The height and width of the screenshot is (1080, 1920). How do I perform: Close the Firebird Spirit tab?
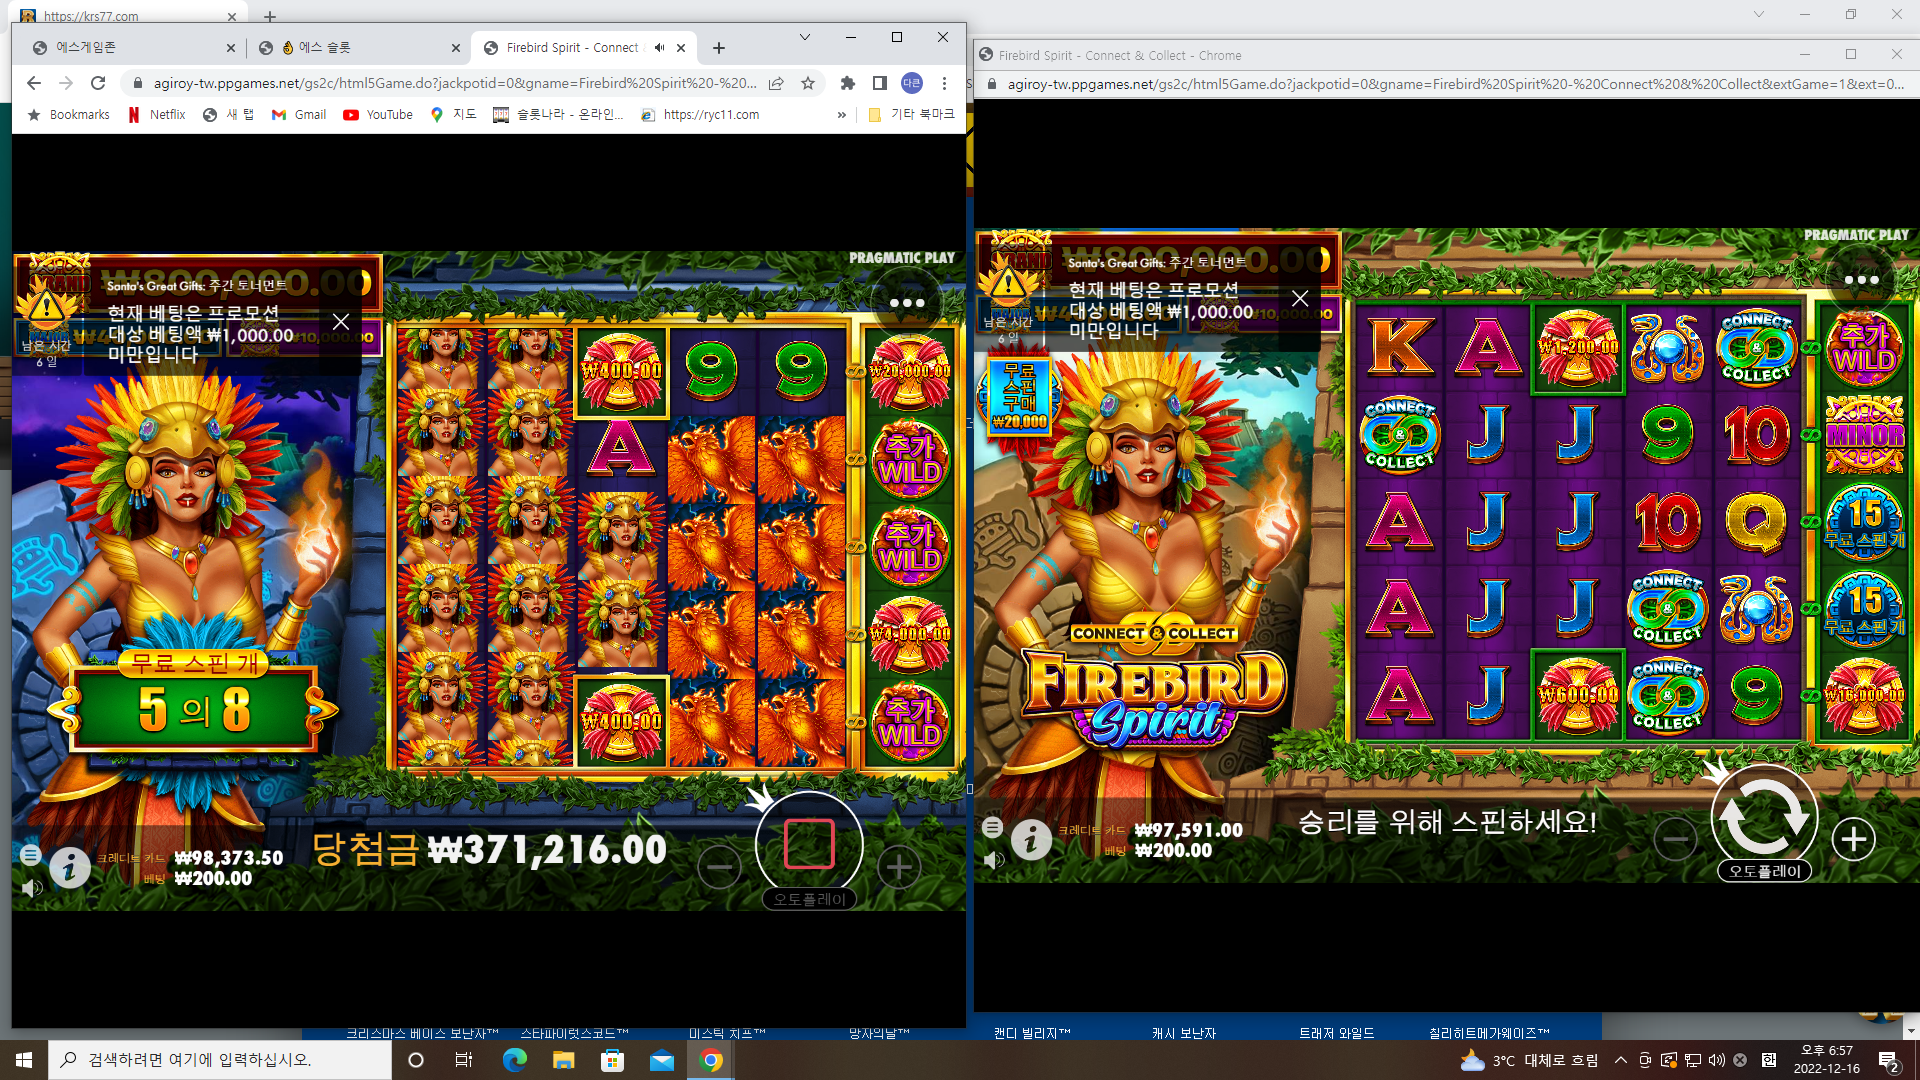point(681,47)
